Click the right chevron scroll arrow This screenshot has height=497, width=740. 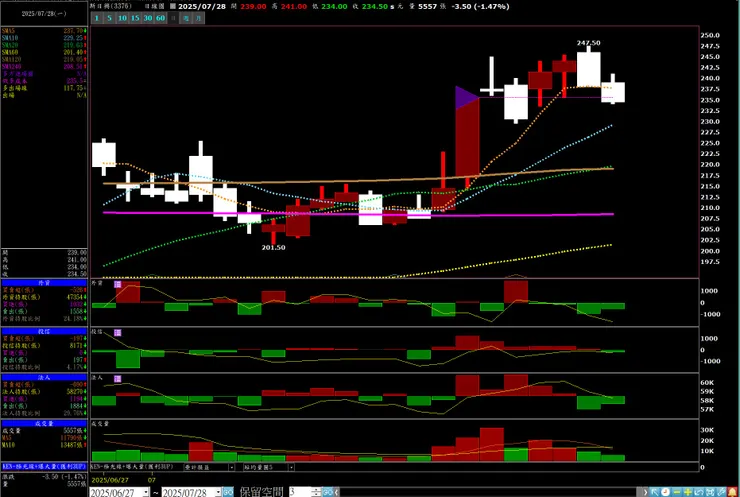(645, 492)
